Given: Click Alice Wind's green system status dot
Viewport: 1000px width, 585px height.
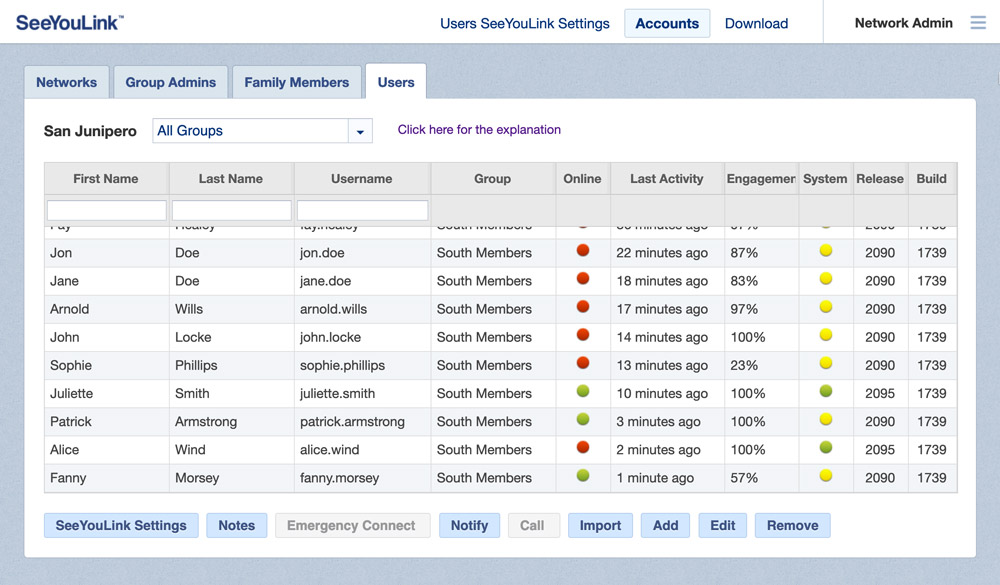Looking at the screenshot, I should tap(826, 447).
